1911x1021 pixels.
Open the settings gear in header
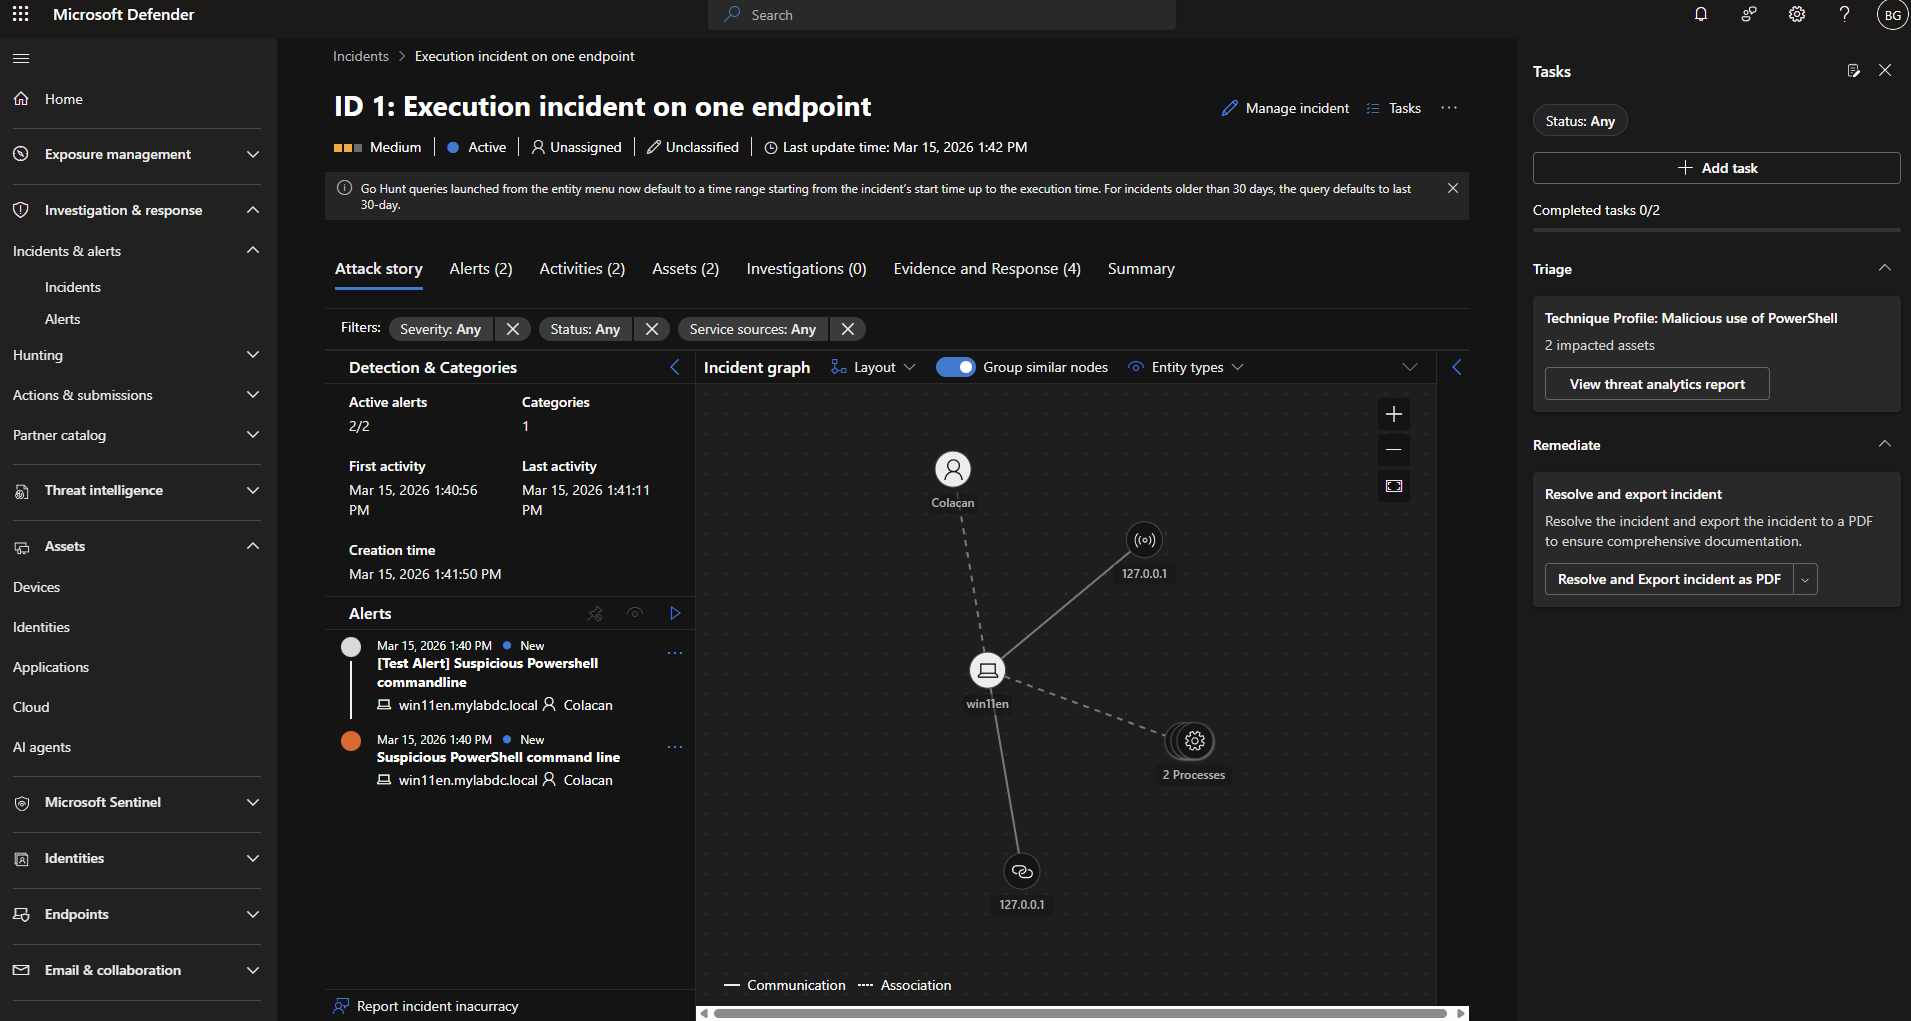pos(1796,15)
